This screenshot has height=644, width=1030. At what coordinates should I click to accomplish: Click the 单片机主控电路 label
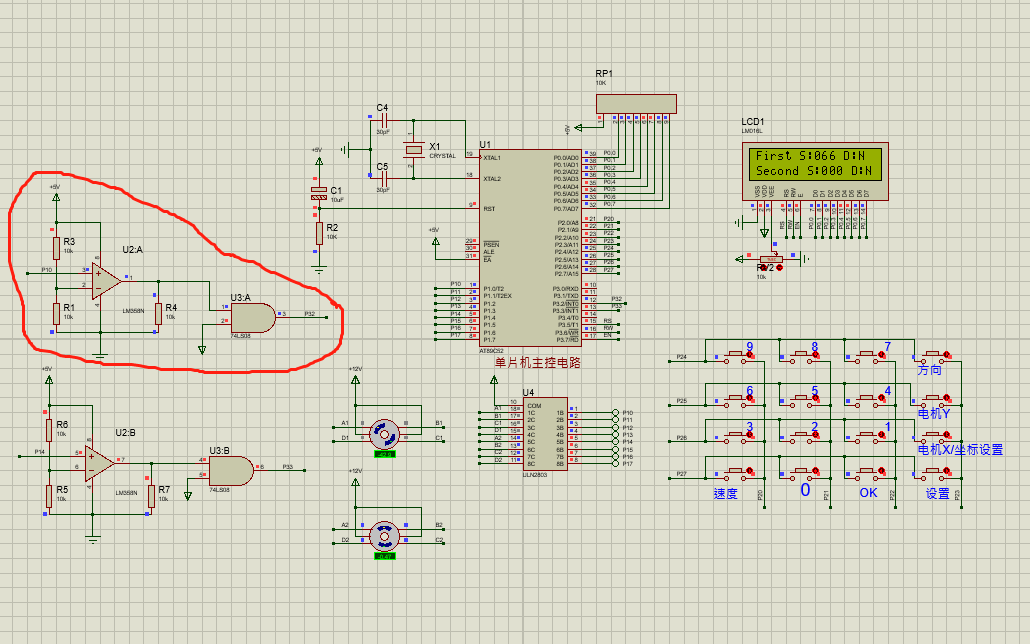pos(537,363)
